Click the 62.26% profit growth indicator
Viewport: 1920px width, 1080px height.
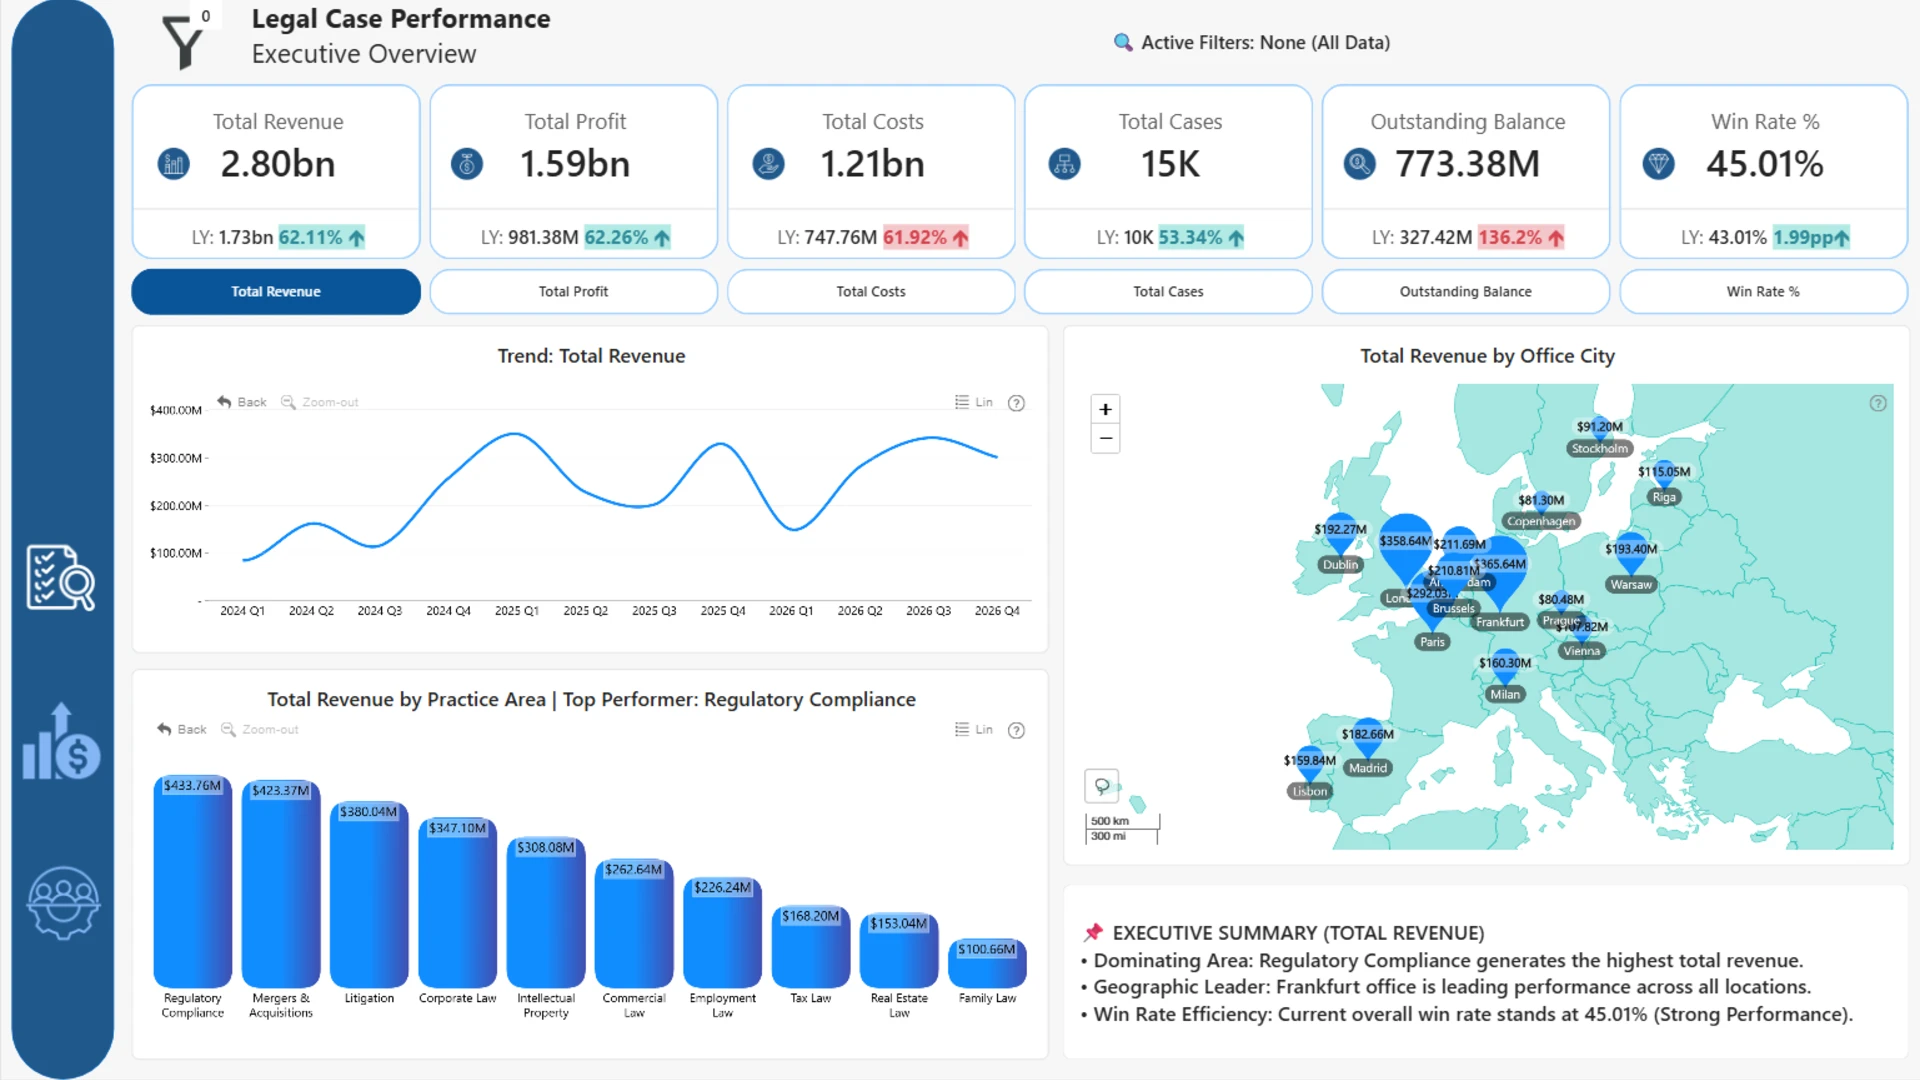click(627, 237)
